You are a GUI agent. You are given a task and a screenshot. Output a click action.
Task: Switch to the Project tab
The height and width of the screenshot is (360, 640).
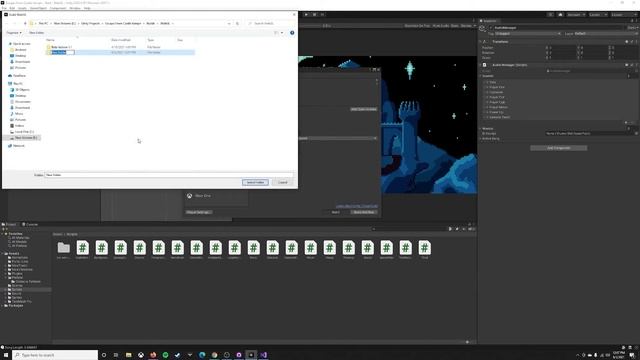(x=9, y=224)
